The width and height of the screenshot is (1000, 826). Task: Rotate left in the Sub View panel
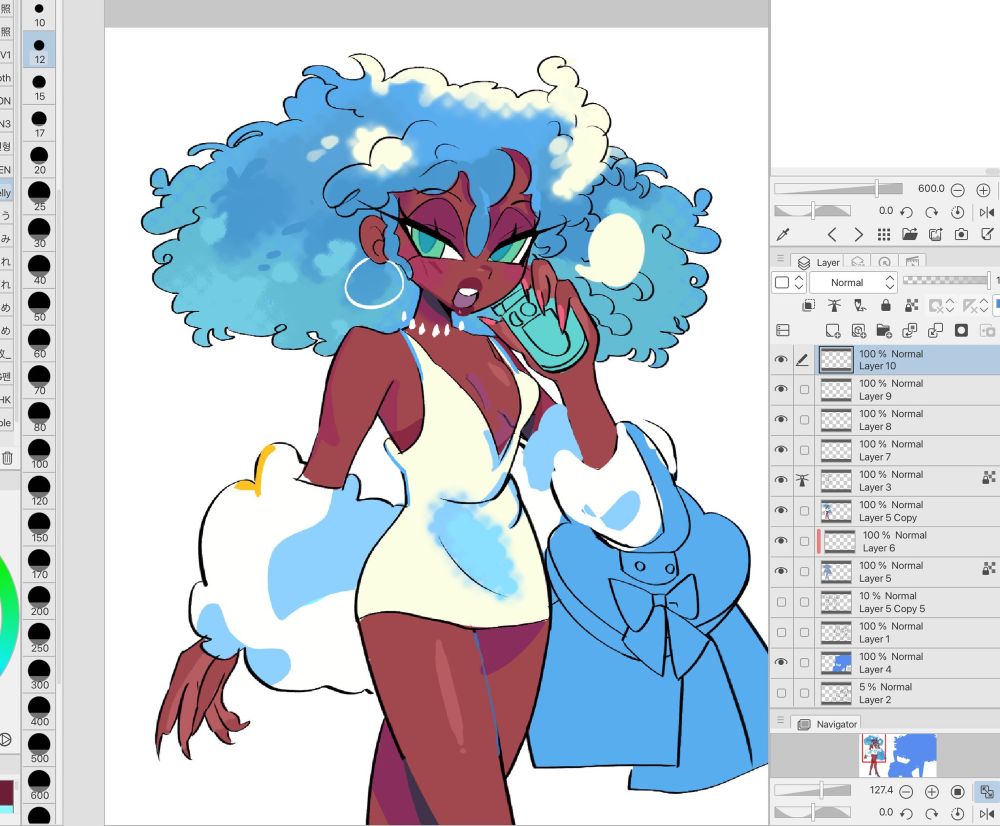coord(906,212)
